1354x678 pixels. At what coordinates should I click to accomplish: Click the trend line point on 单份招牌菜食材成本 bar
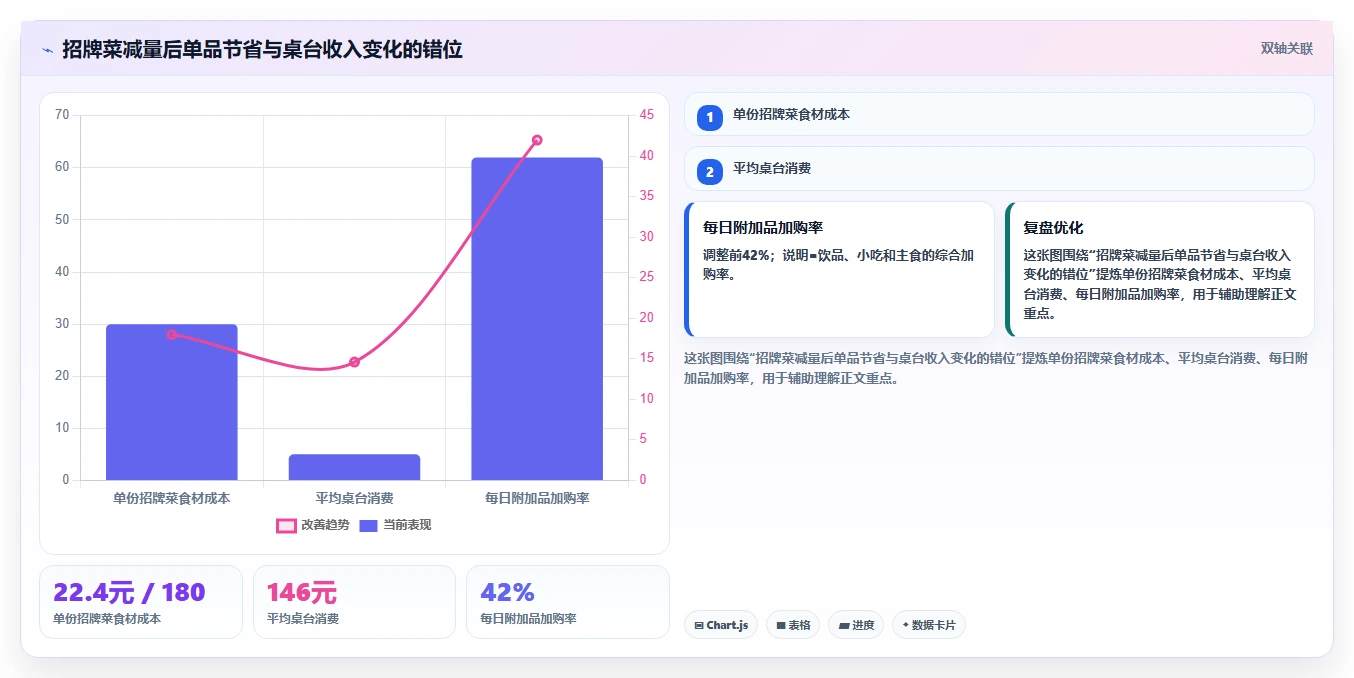point(172,334)
